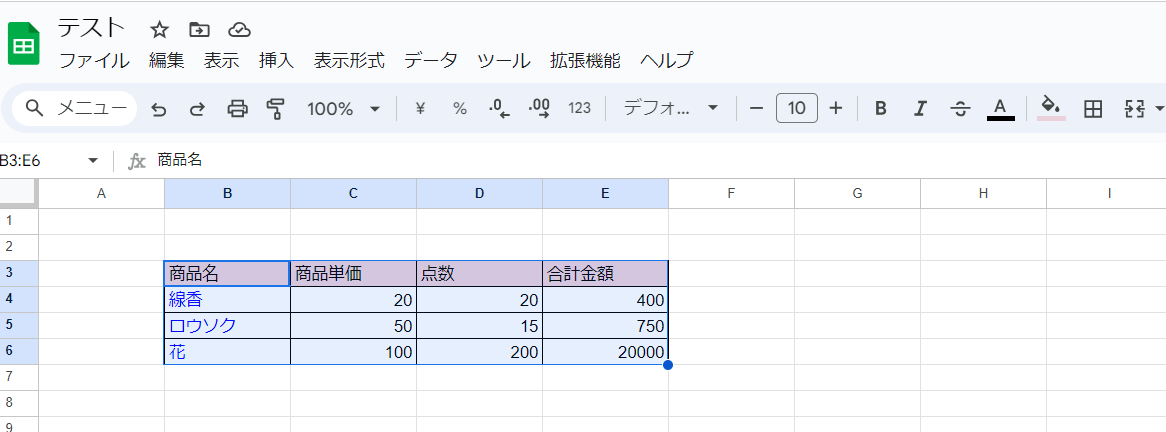Click the redo arrow icon
This screenshot has height=432, width=1166.
pos(197,109)
